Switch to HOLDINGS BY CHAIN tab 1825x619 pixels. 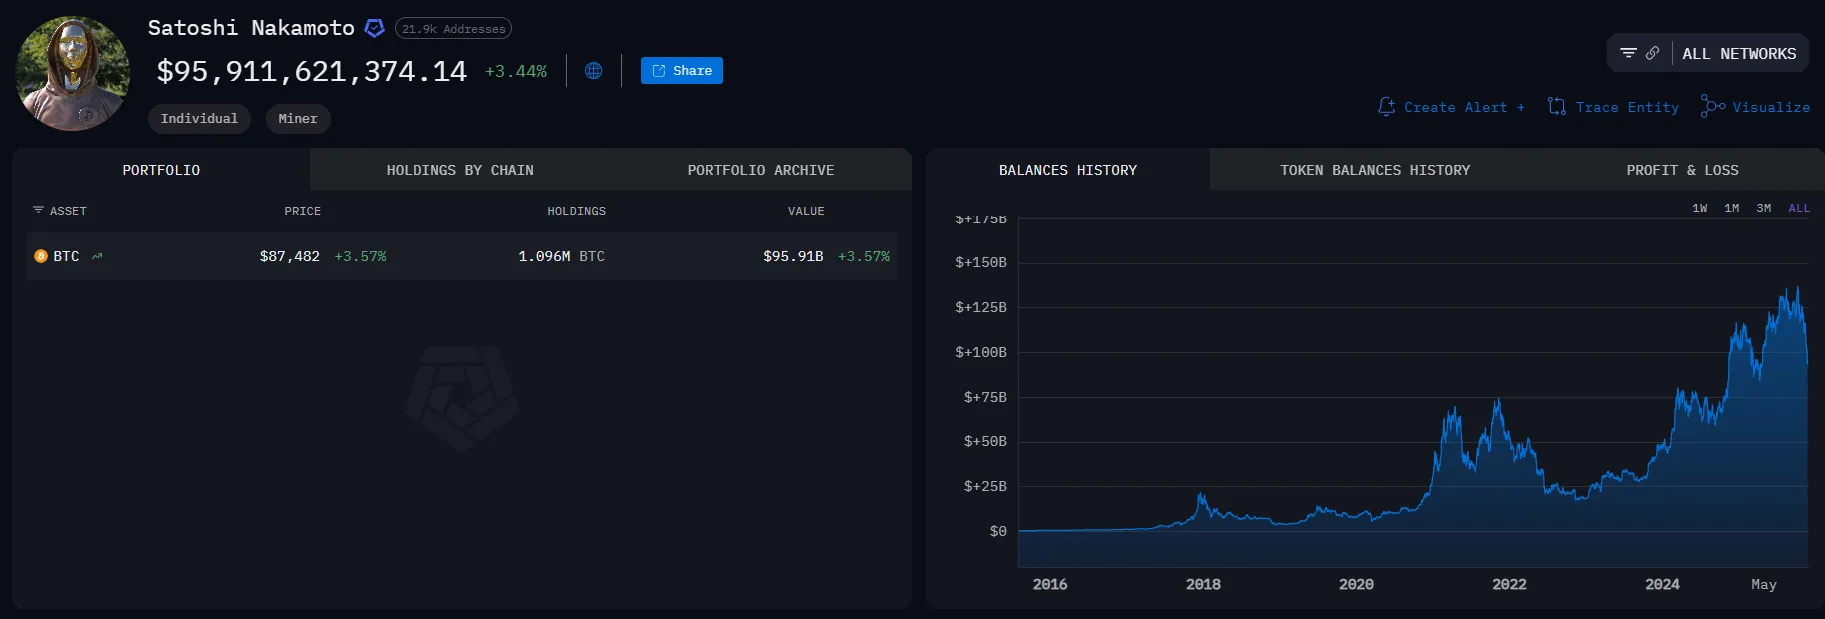[x=460, y=170]
